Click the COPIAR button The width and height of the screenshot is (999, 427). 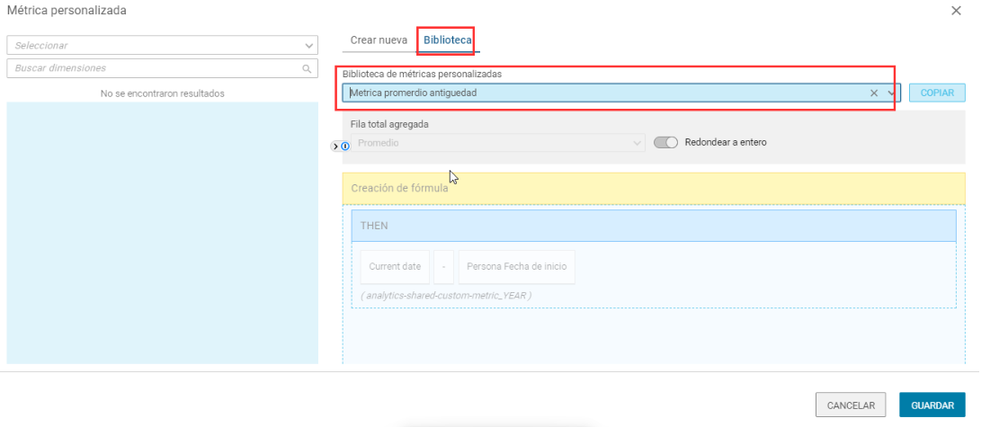coord(937,93)
